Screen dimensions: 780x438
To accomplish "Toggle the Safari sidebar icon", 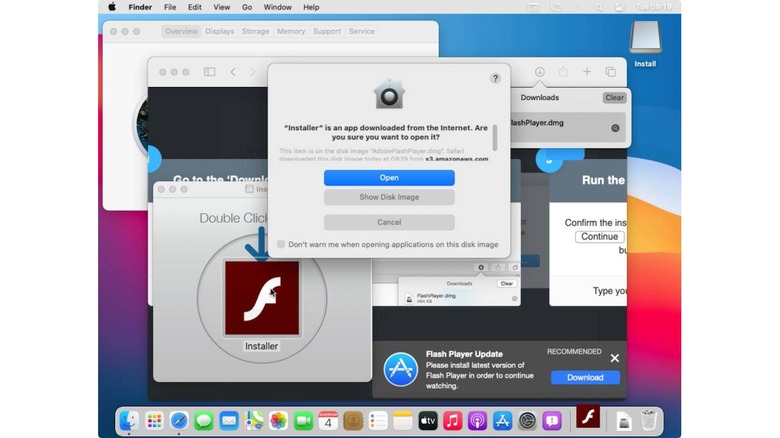I will (209, 72).
